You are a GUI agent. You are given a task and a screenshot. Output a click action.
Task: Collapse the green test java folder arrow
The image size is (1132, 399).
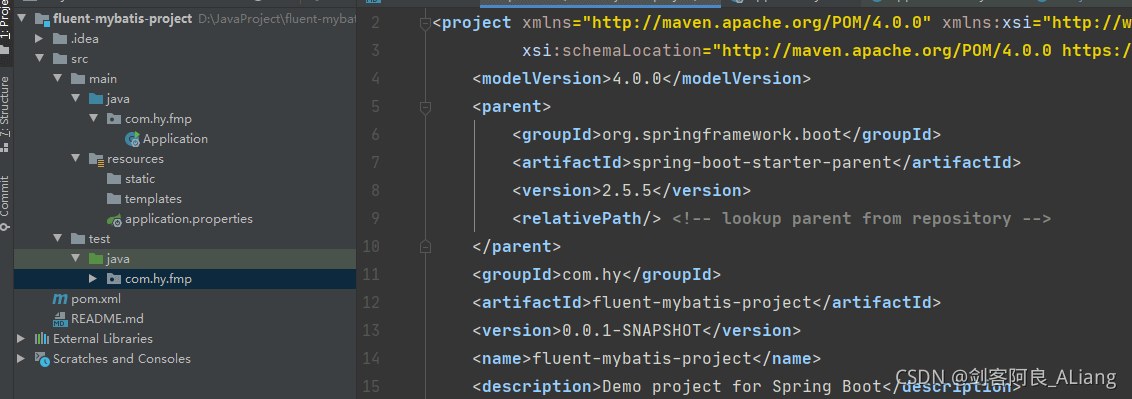tap(76, 258)
